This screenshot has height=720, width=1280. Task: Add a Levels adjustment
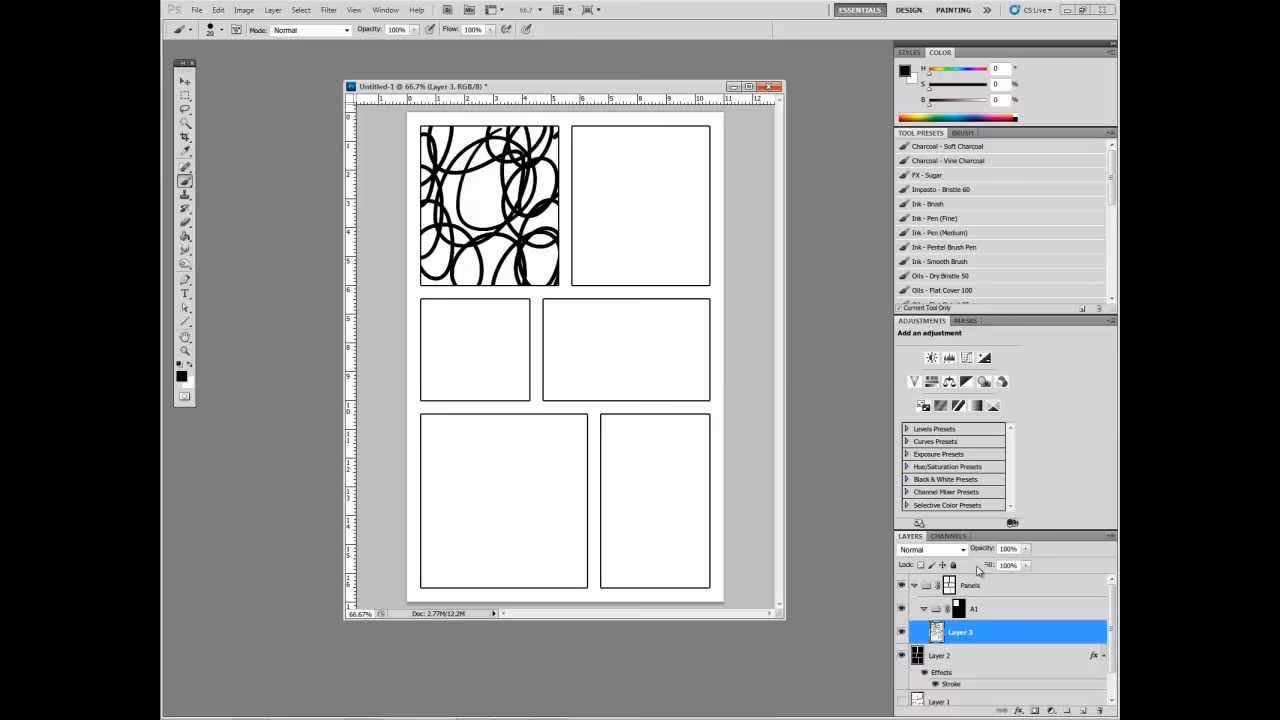949,358
